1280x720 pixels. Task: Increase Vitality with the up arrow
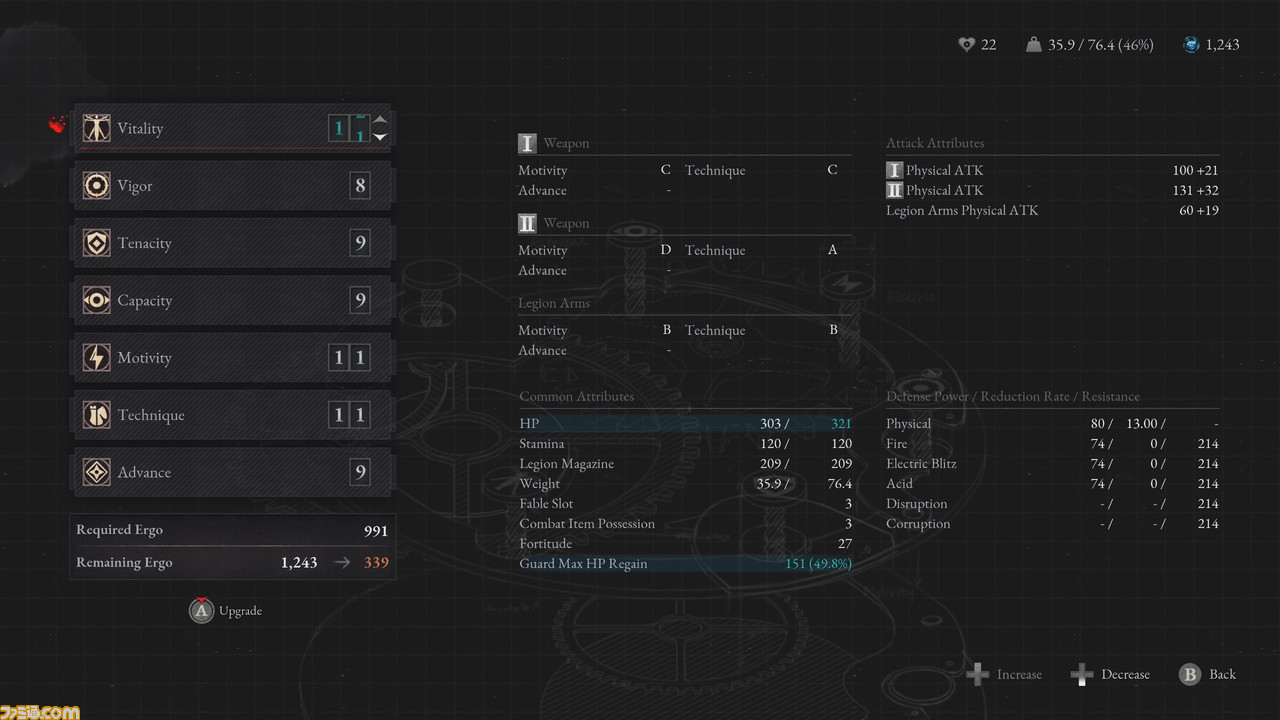click(380, 119)
